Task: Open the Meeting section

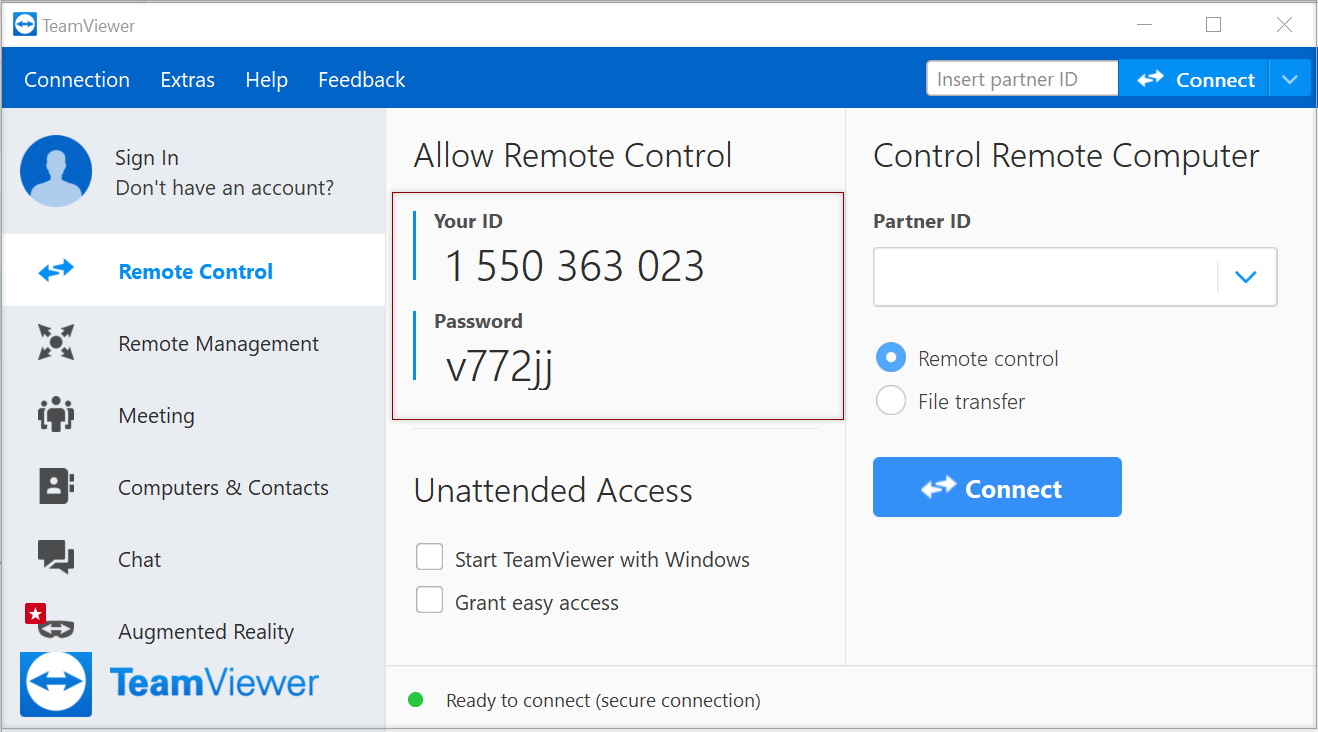Action: [194, 415]
